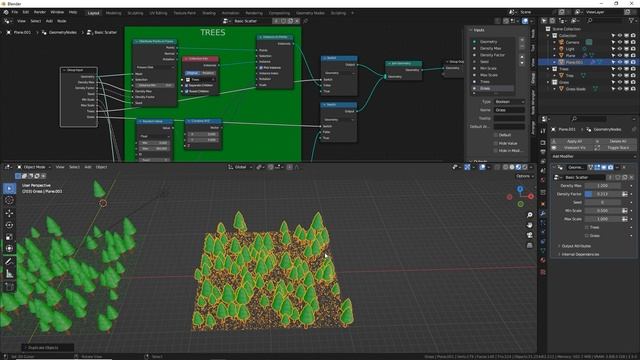Check the Hide Value option
Image resolution: width=640 pixels, height=360 pixels.
click(496, 143)
